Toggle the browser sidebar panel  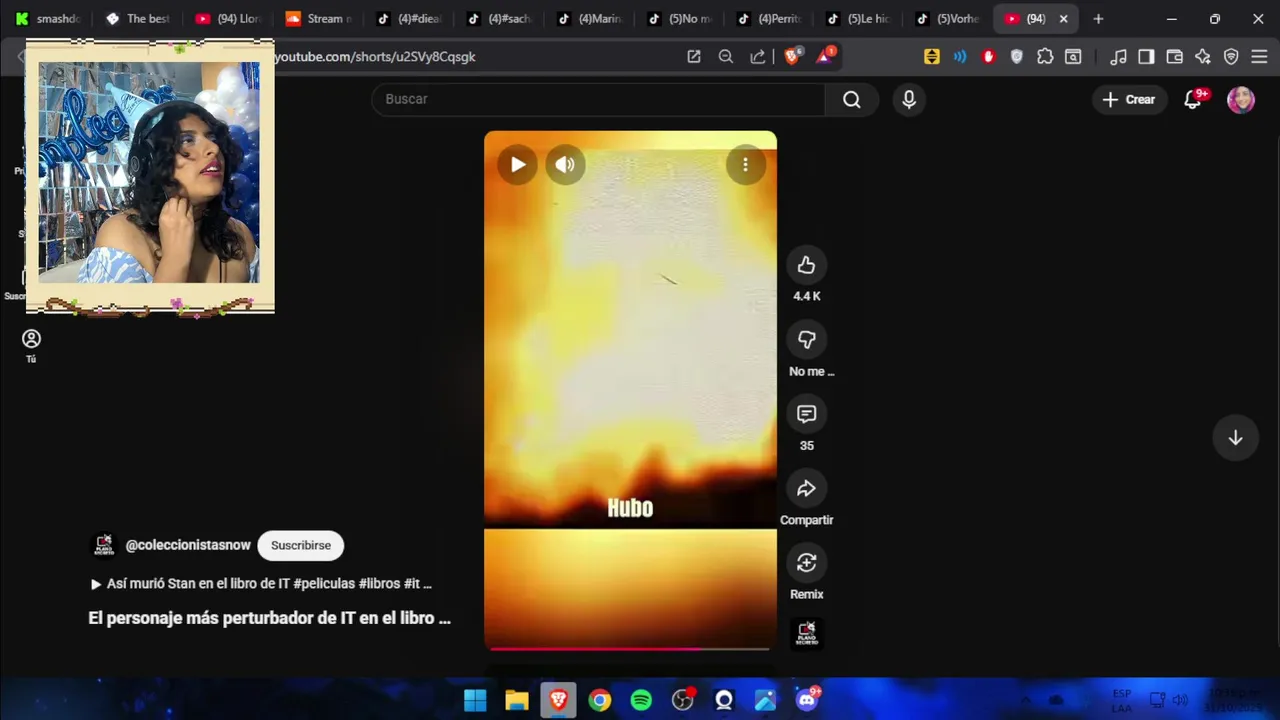tap(1146, 57)
